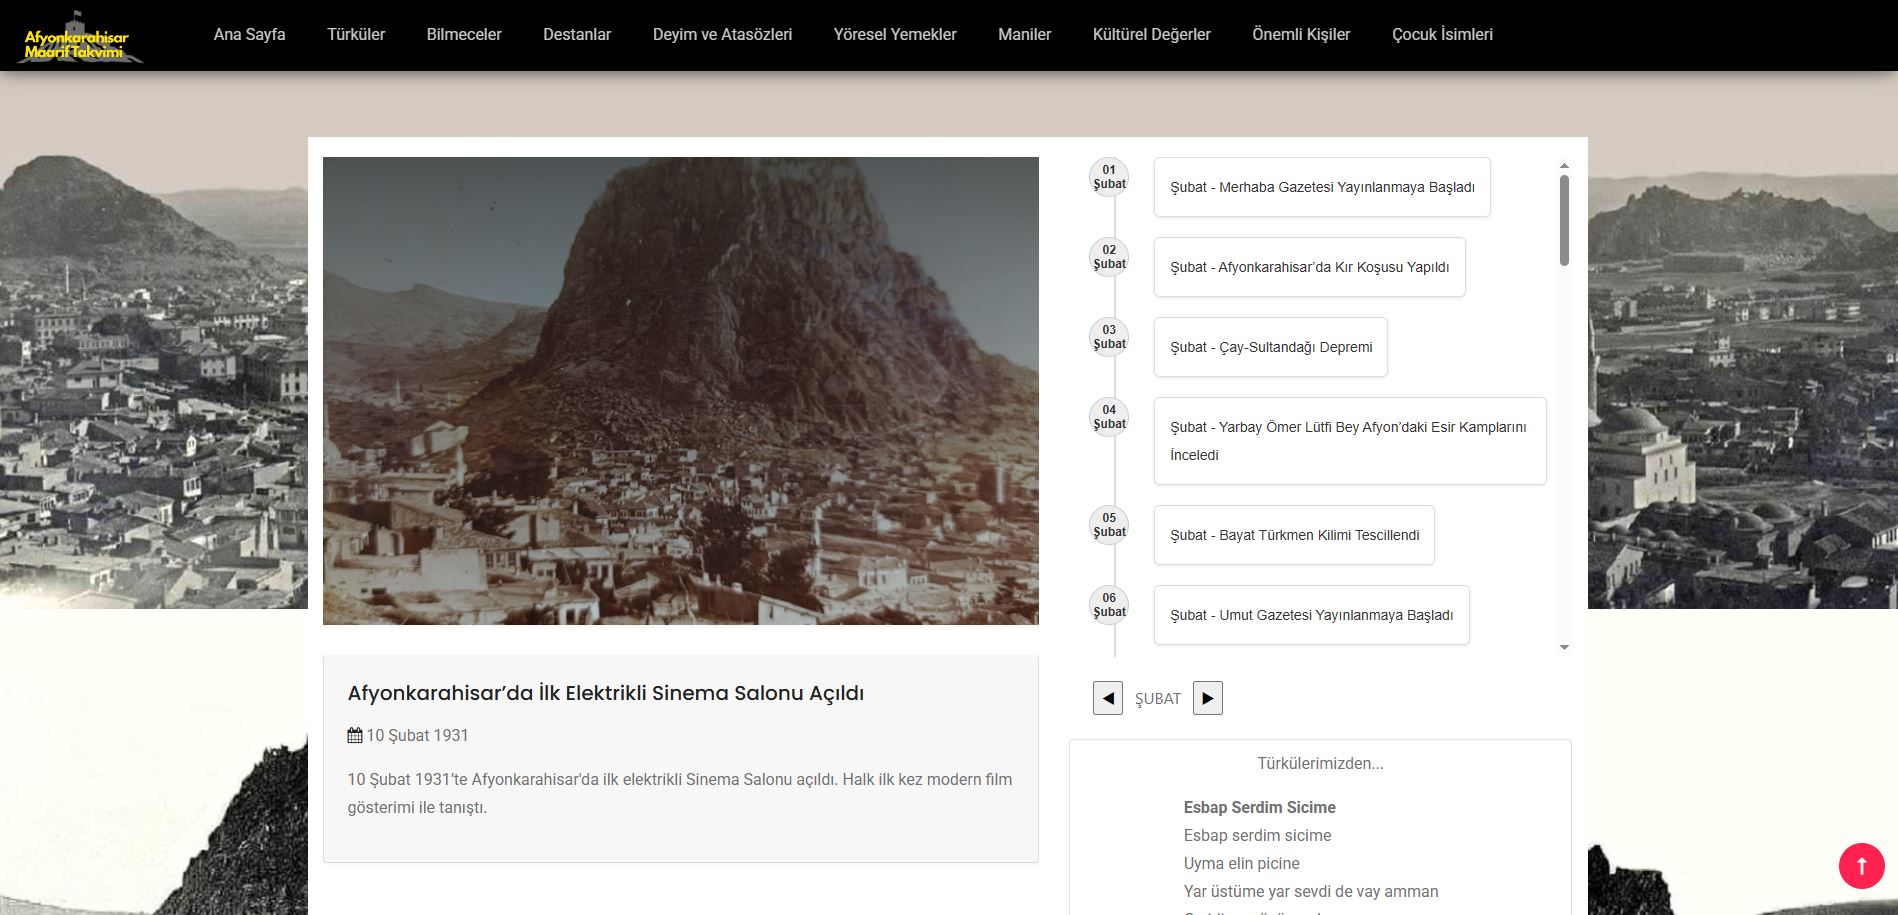
Task: Select the 06 Şubat date marker
Action: [x=1109, y=605]
